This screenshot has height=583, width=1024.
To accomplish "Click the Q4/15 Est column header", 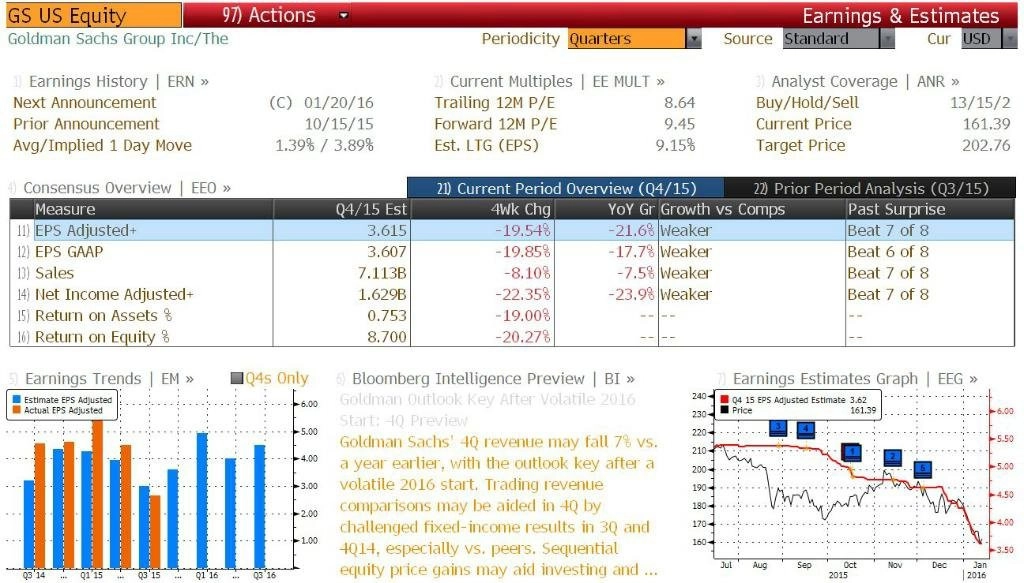I will [x=342, y=210].
